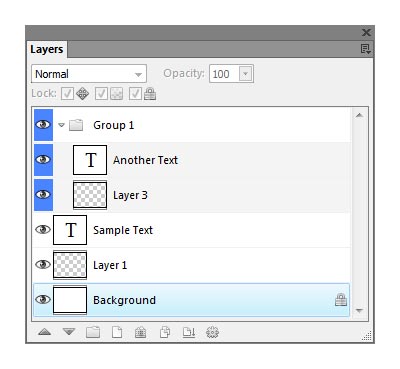The height and width of the screenshot is (369, 400).
Task: Click the Opacity value field
Action: [224, 74]
